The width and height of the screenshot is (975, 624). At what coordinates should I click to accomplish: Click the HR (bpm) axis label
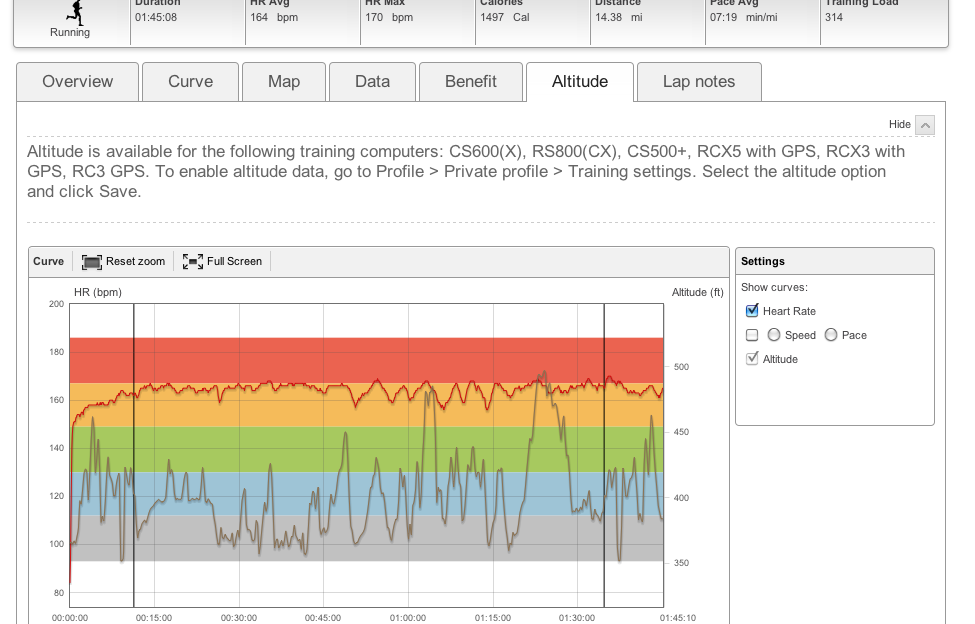click(x=98, y=292)
